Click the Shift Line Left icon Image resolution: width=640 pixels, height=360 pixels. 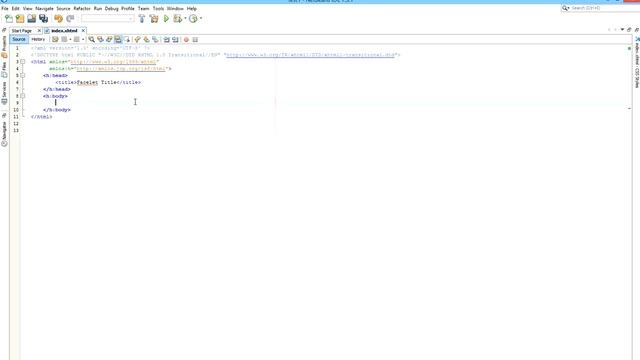pos(166,40)
